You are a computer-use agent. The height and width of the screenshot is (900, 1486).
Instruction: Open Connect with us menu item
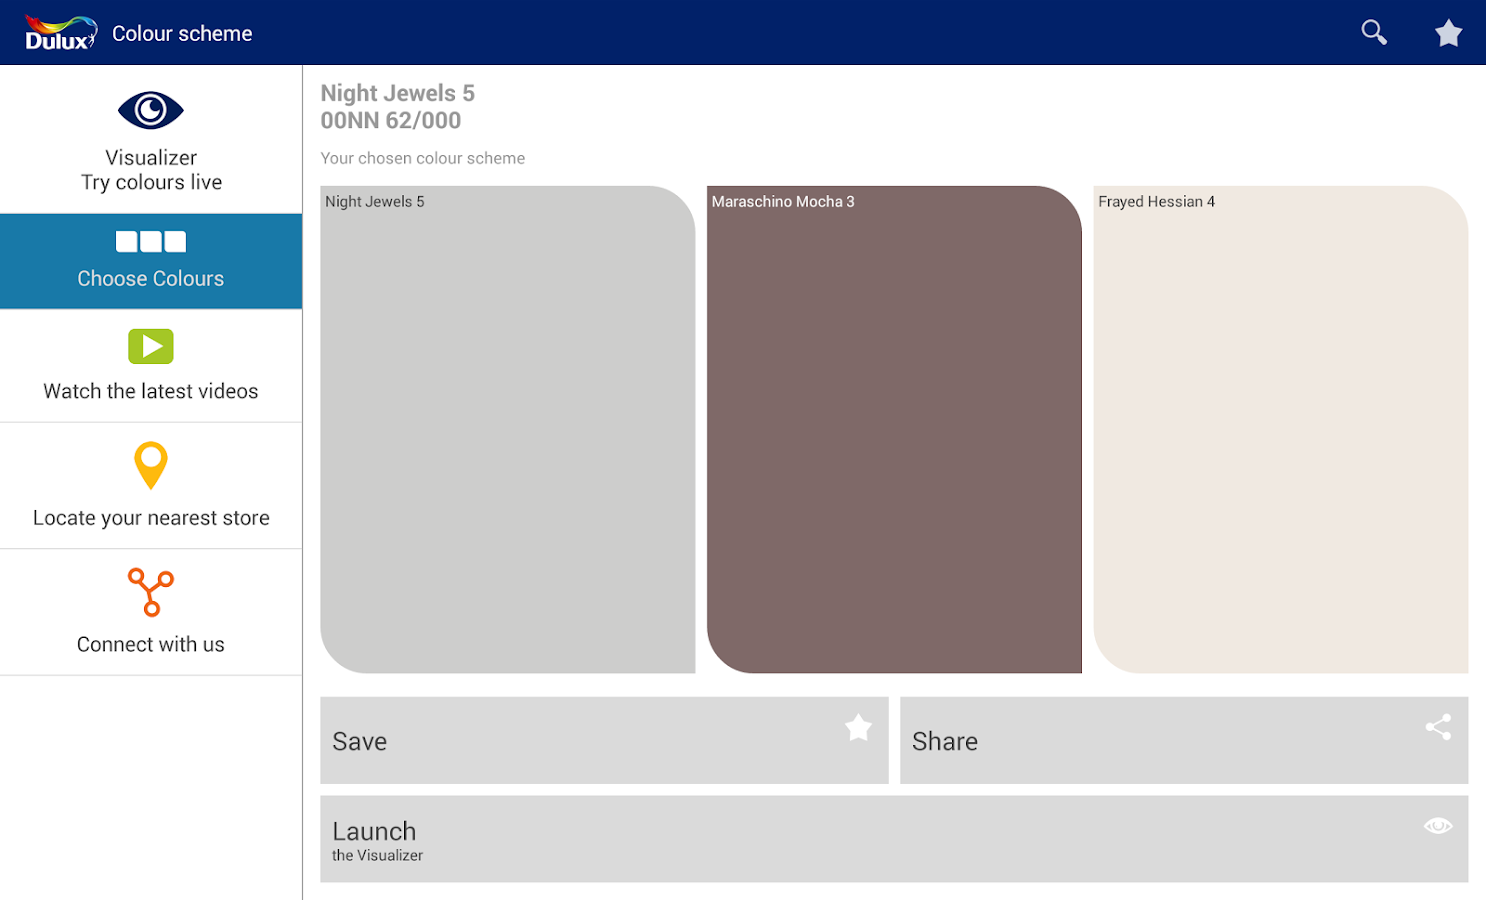(x=151, y=612)
